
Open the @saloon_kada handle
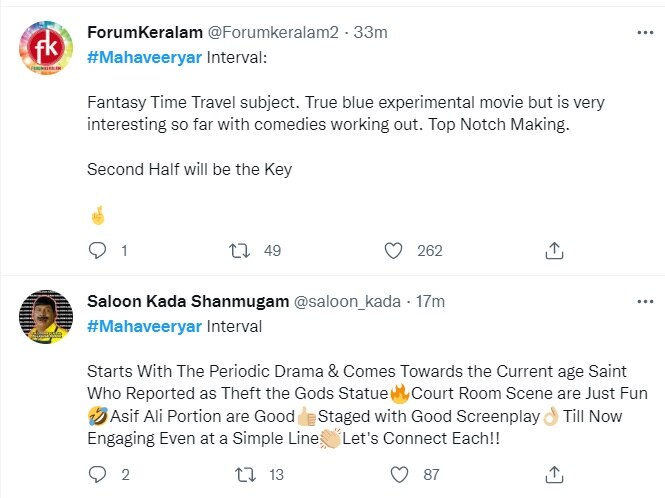(347, 301)
